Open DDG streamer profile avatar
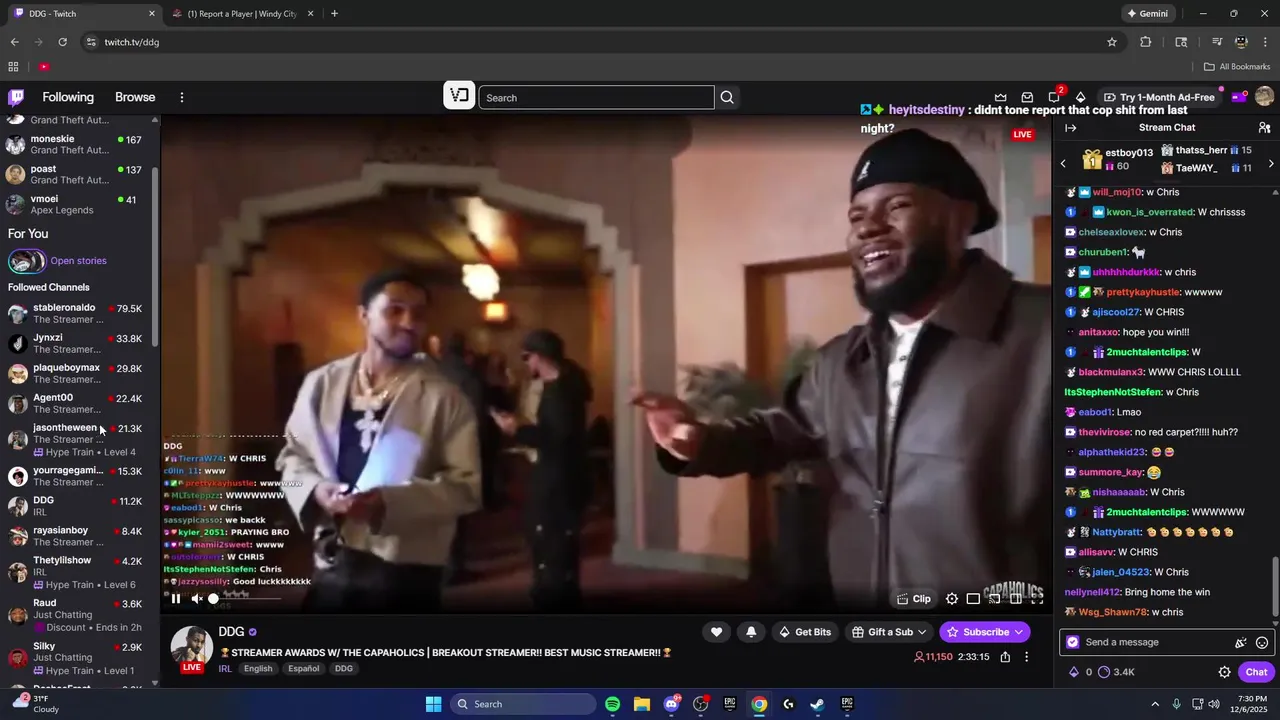This screenshot has width=1280, height=720. [191, 648]
